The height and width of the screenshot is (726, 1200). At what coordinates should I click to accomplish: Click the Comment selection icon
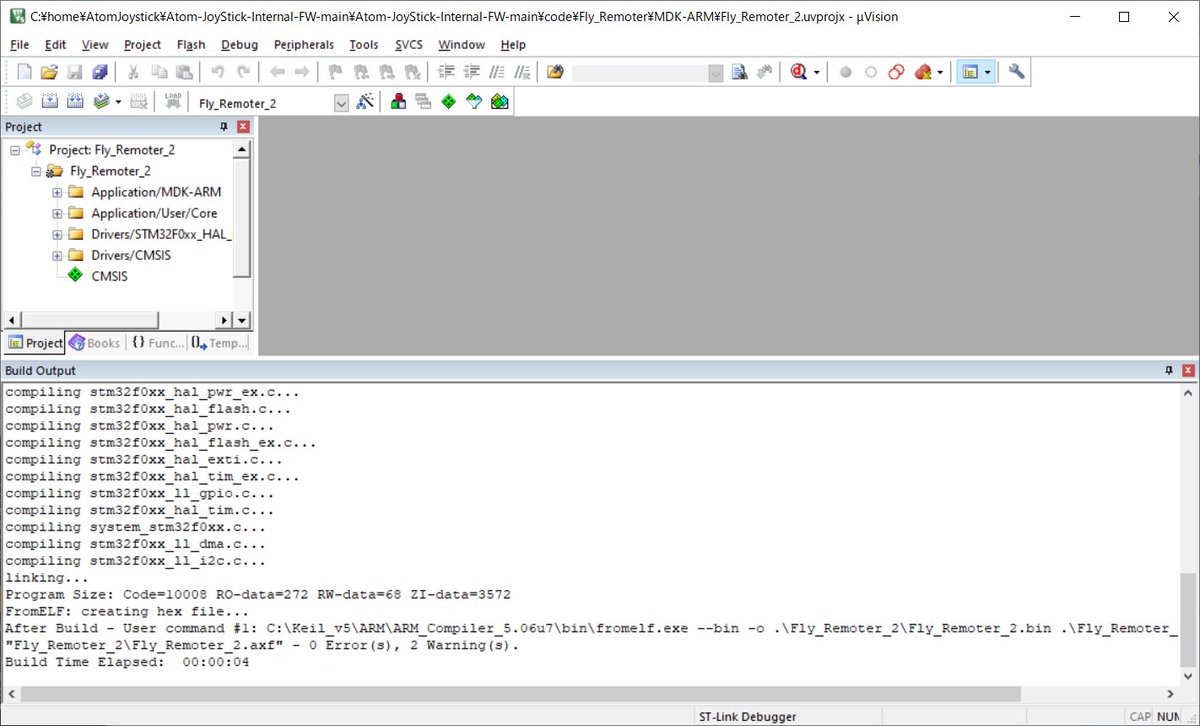click(x=496, y=72)
